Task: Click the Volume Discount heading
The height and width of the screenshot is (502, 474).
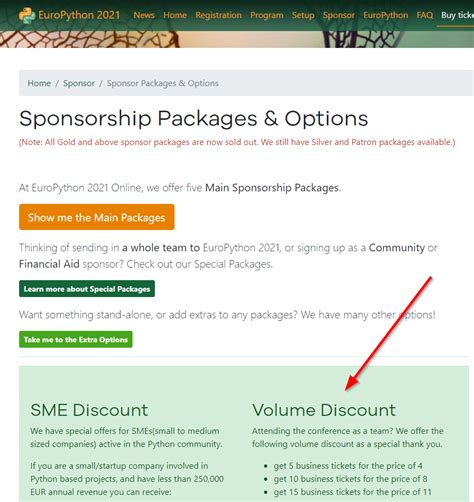Action: [x=324, y=410]
